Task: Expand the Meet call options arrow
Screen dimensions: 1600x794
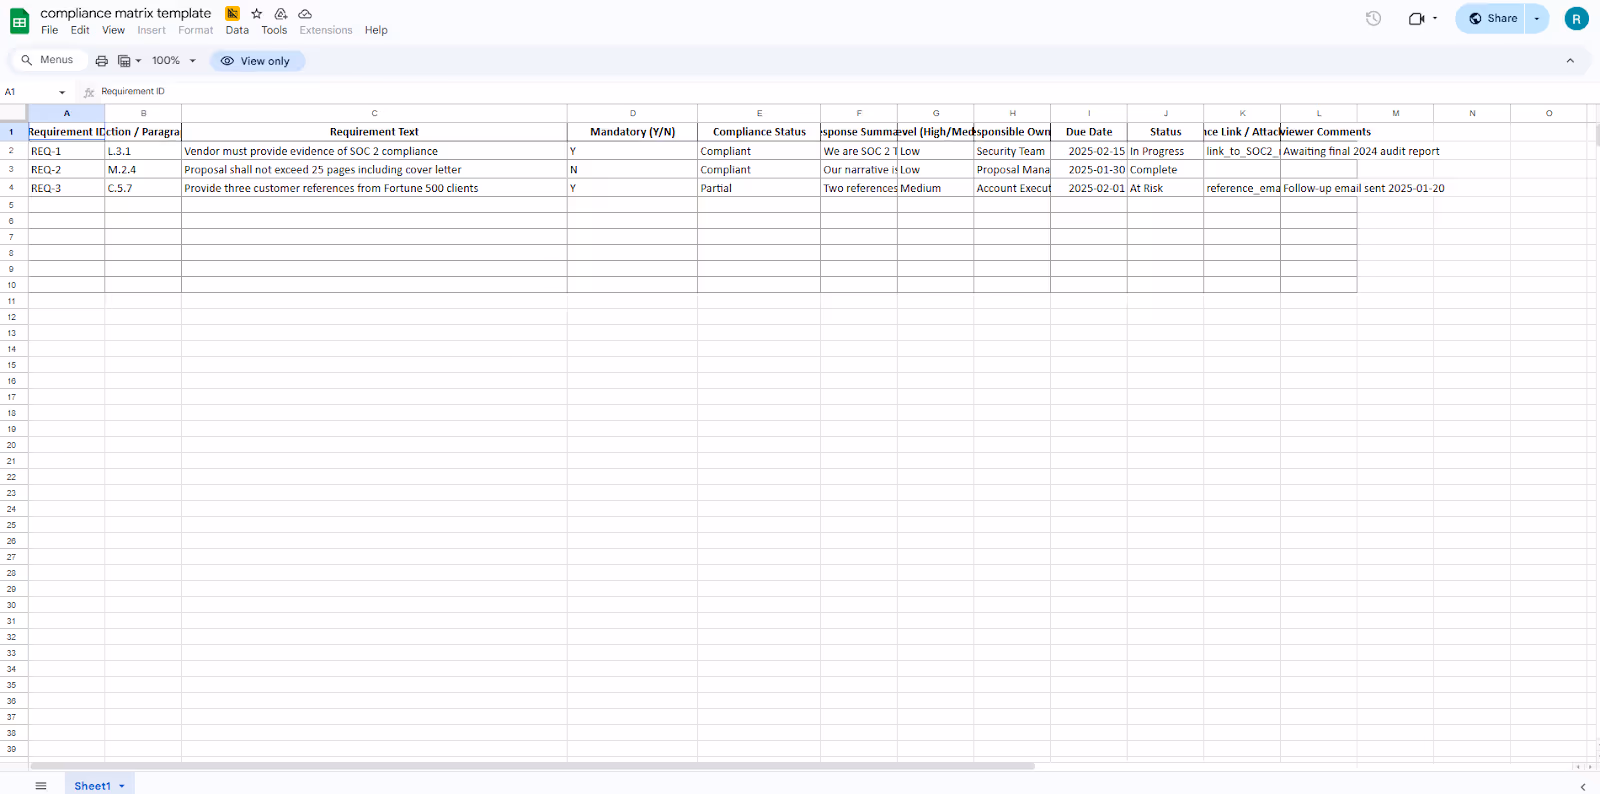Action: [x=1435, y=18]
